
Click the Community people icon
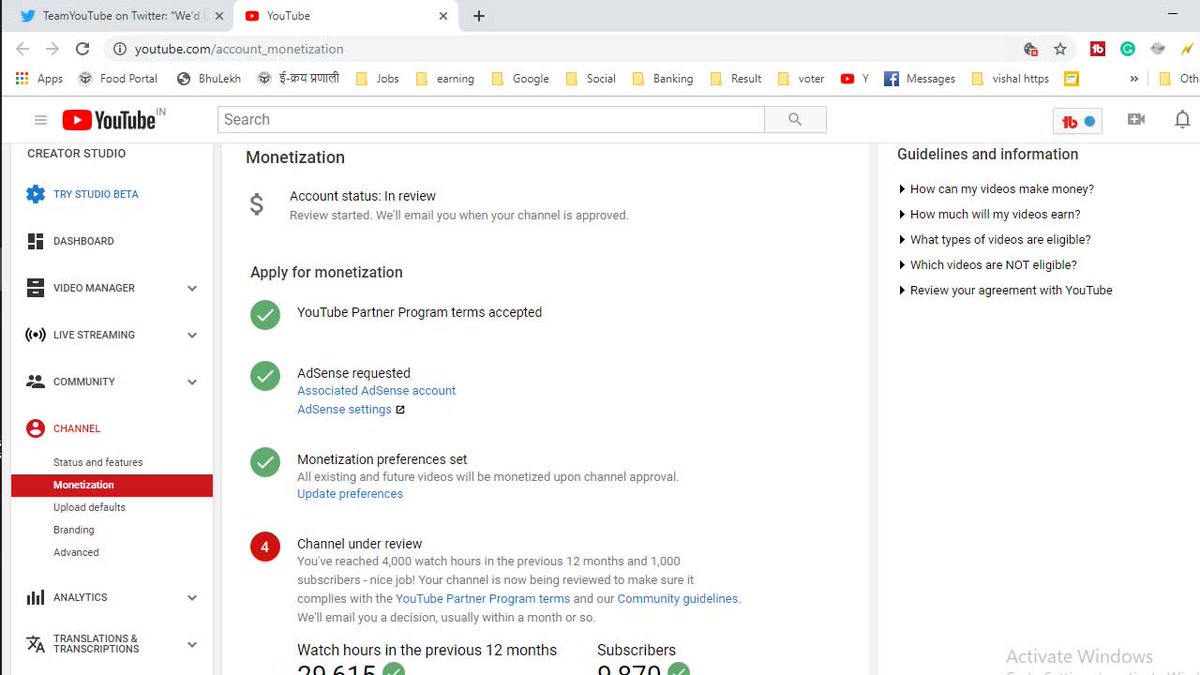click(36, 381)
